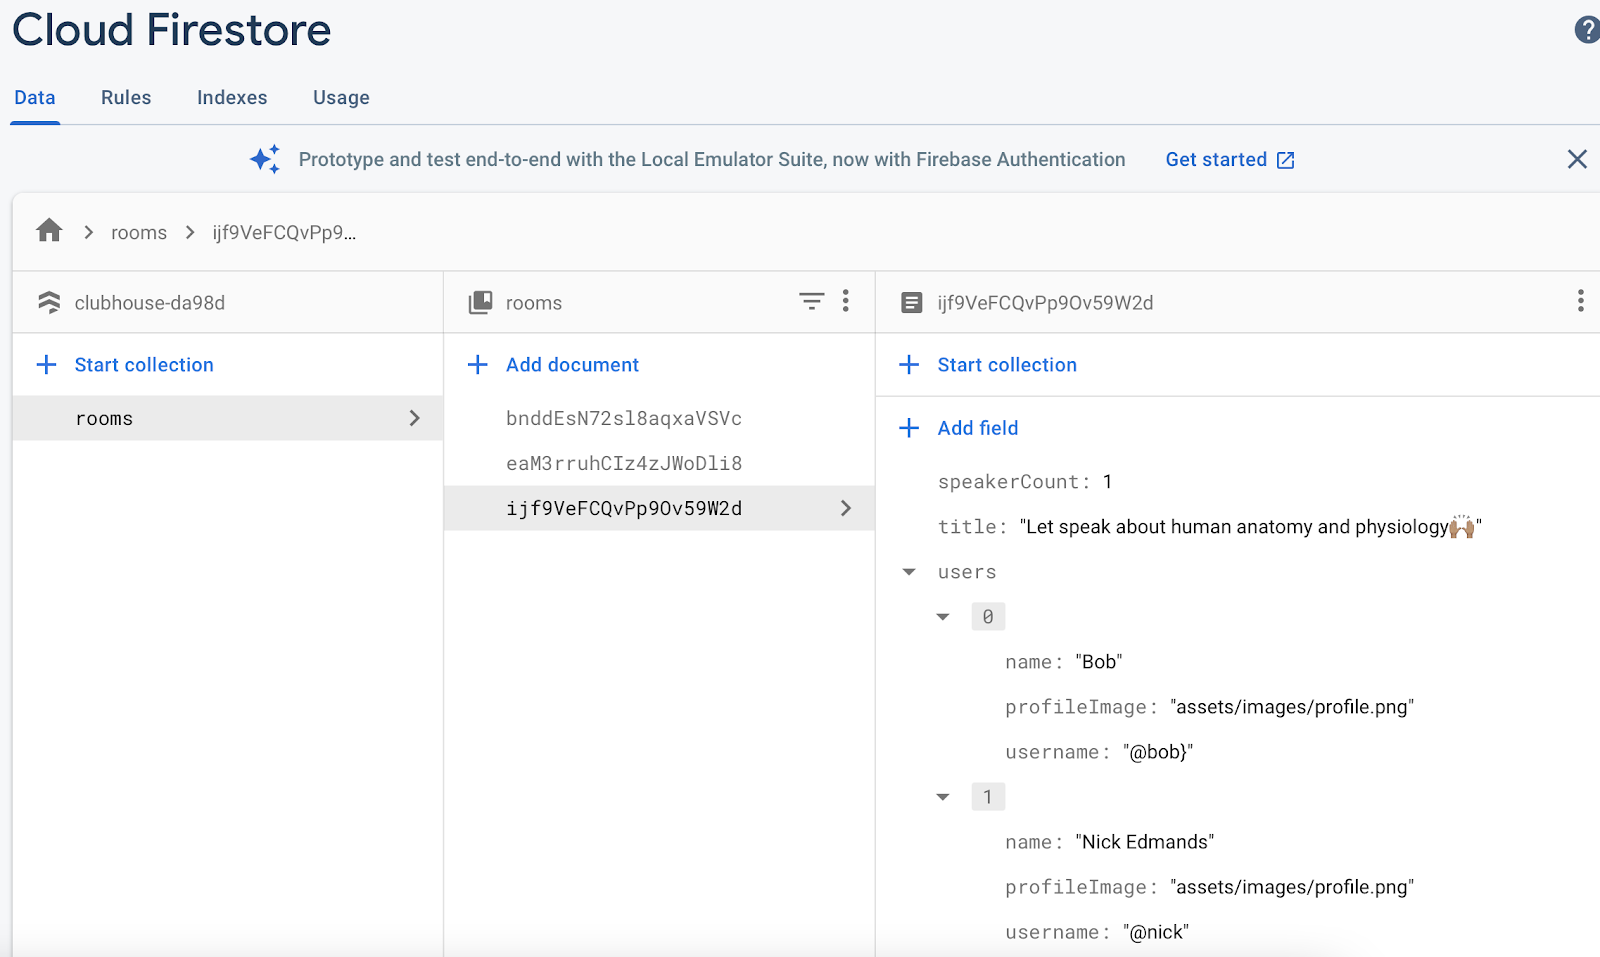Screen dimensions: 1600x957
Task: Click the first chevron separator after the home icon
Action: click(89, 232)
